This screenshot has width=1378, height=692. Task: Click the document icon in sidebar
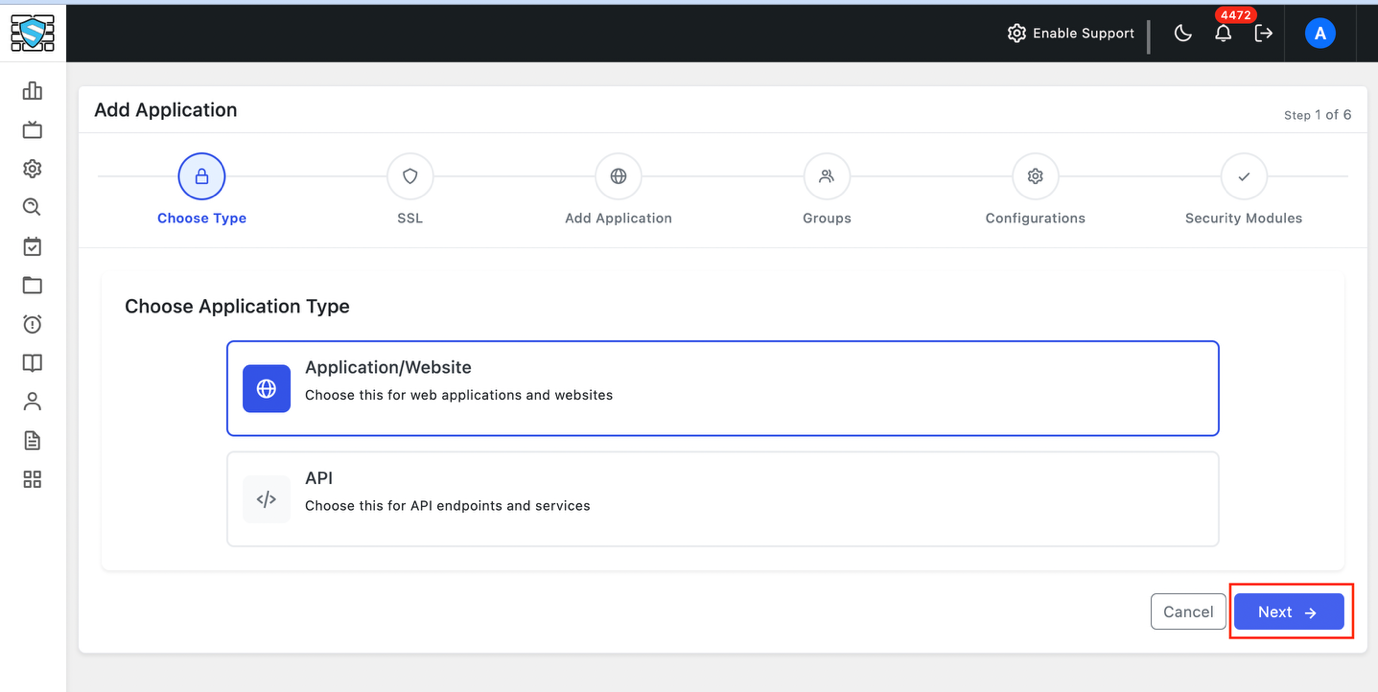tap(32, 441)
